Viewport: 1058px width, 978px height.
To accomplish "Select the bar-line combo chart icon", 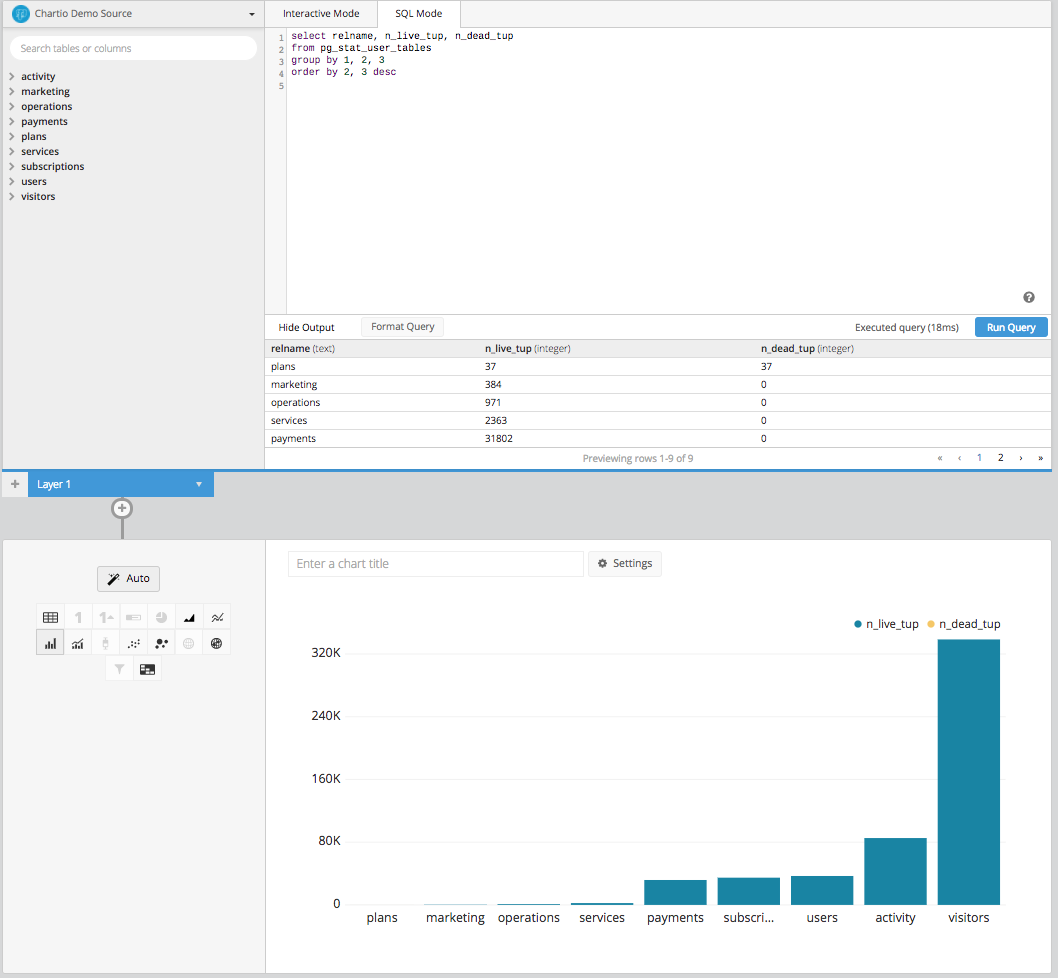I will (78, 644).
